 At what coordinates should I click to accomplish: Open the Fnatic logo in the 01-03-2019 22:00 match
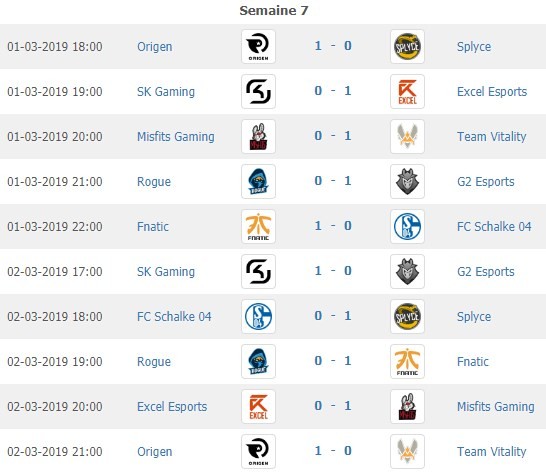(258, 226)
